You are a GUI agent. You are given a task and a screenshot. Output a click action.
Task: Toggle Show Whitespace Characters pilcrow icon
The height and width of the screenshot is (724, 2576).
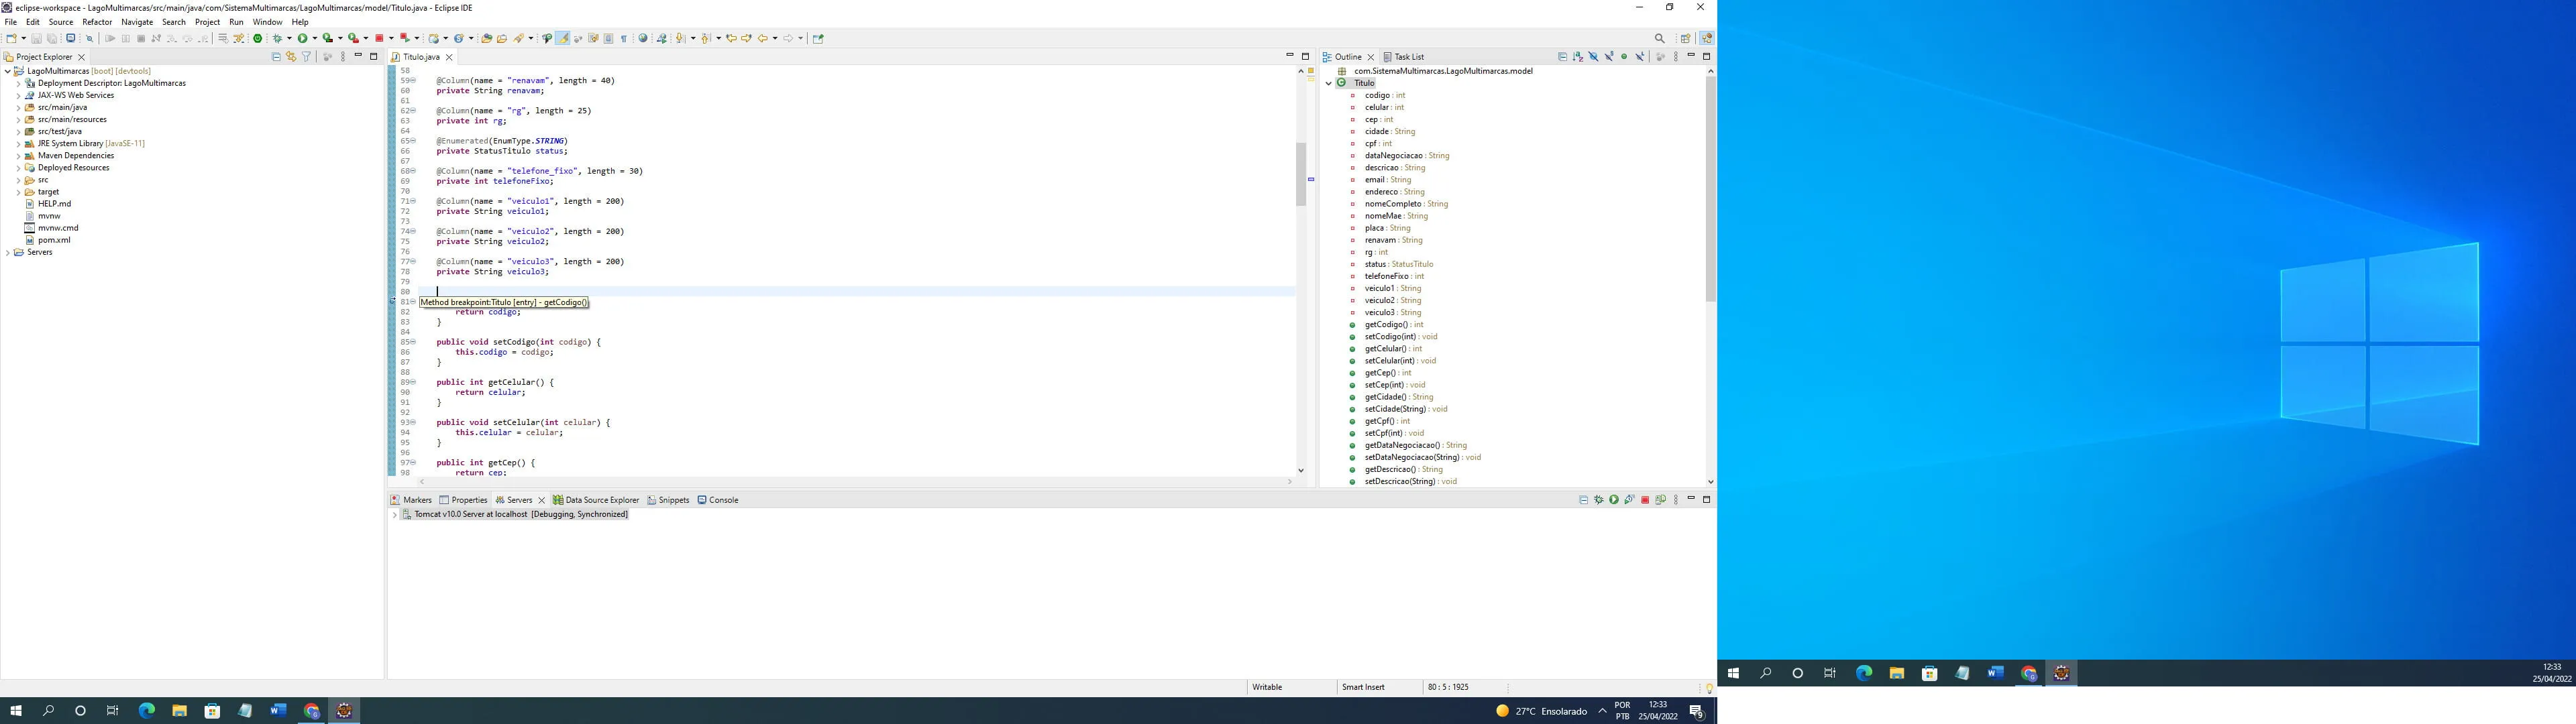(624, 38)
